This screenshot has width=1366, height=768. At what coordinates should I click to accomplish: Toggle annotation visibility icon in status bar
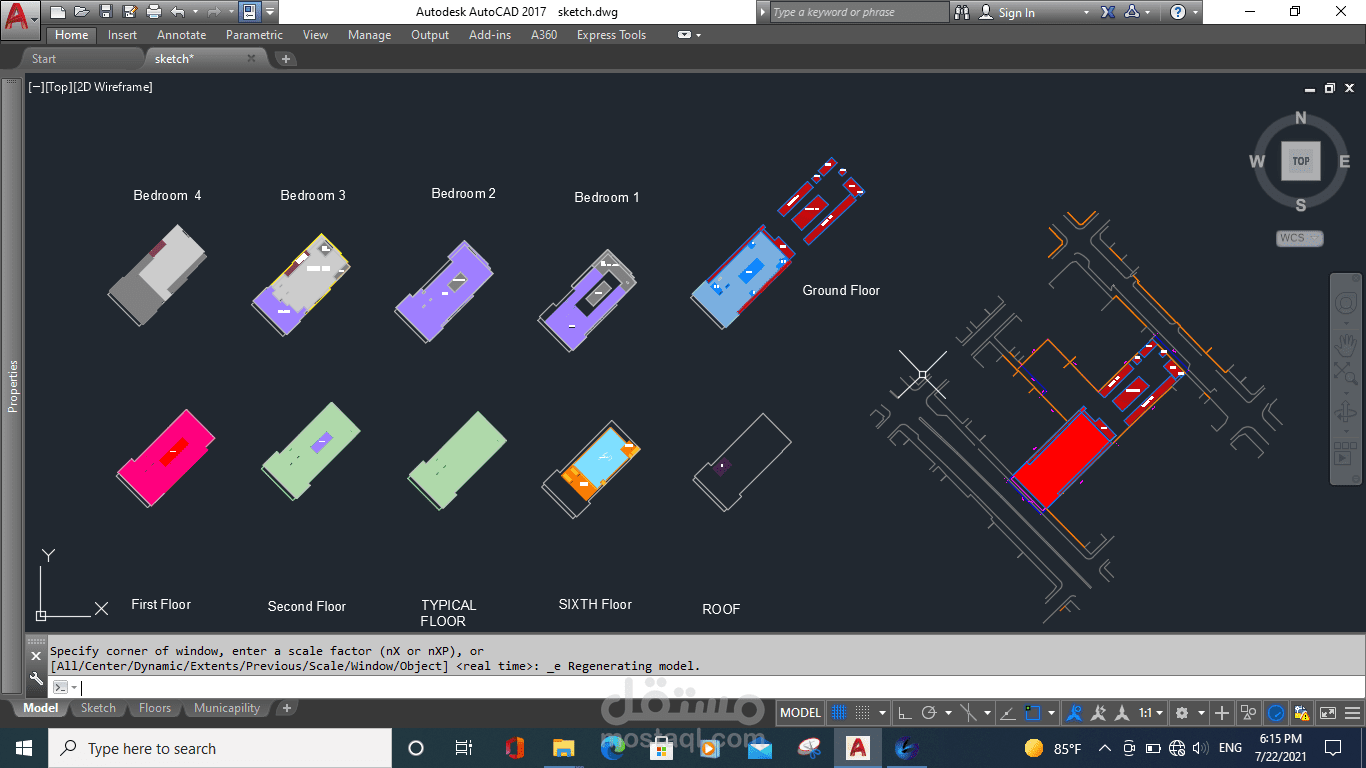click(x=1074, y=713)
